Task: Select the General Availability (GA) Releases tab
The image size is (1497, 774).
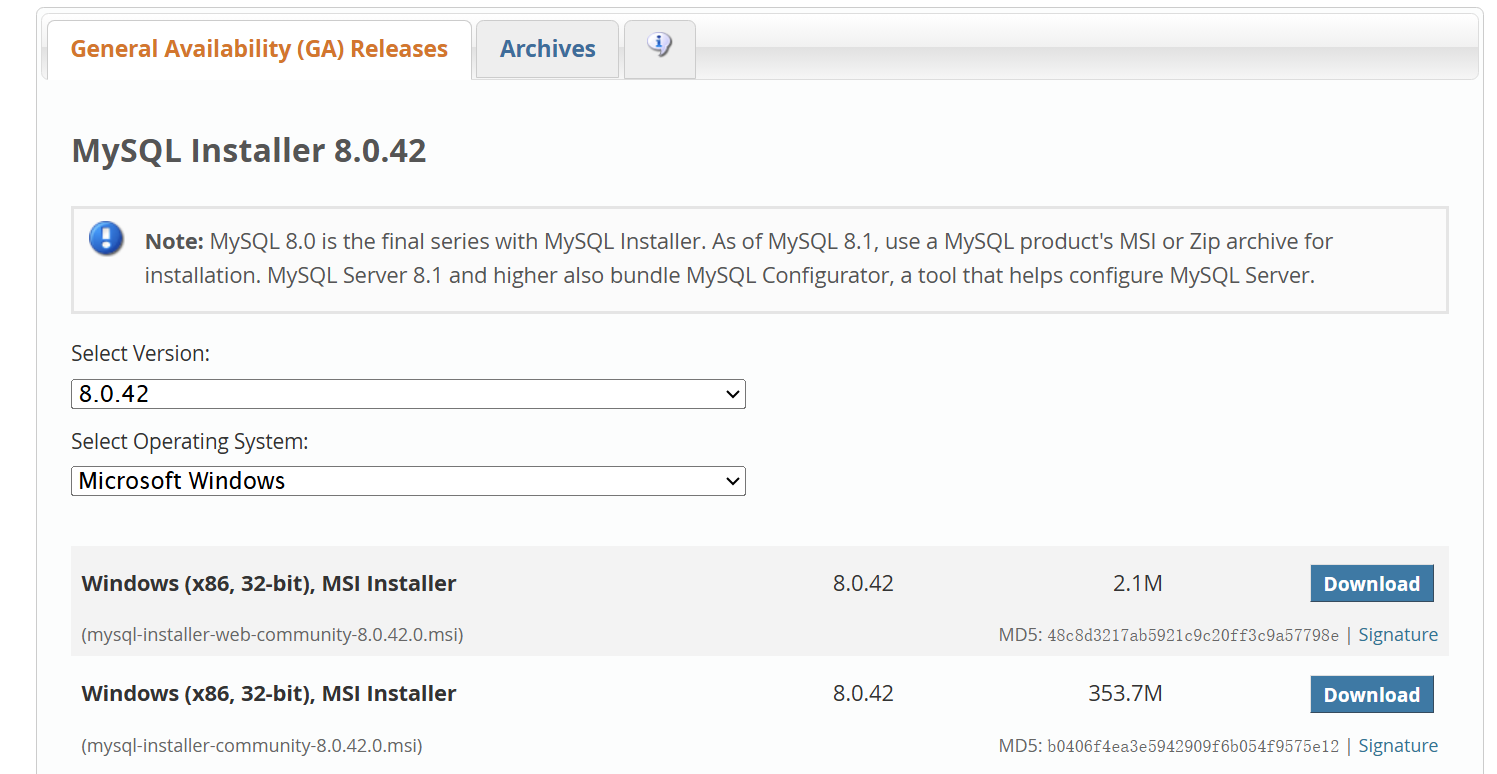Action: coord(259,49)
